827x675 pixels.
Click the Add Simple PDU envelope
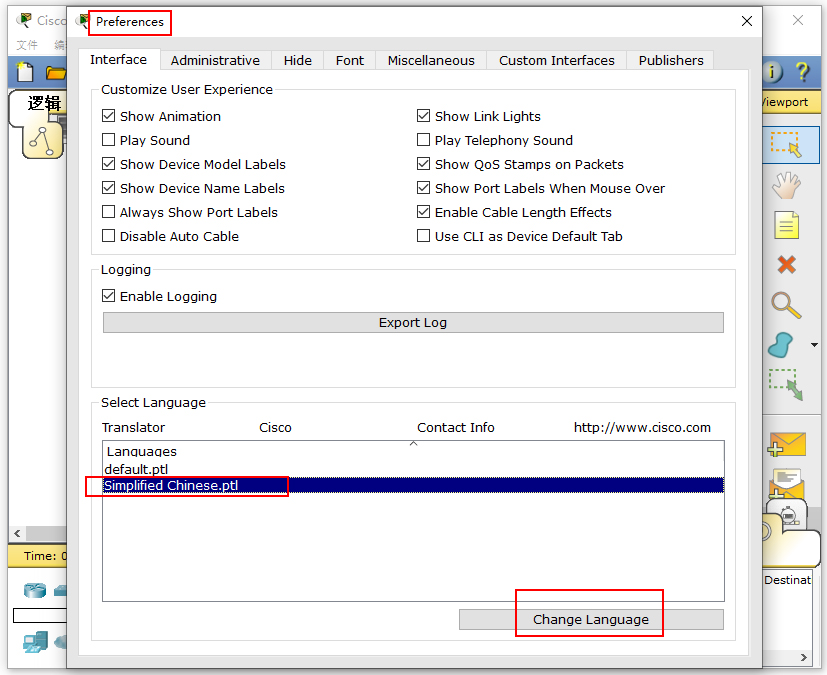tap(786, 445)
